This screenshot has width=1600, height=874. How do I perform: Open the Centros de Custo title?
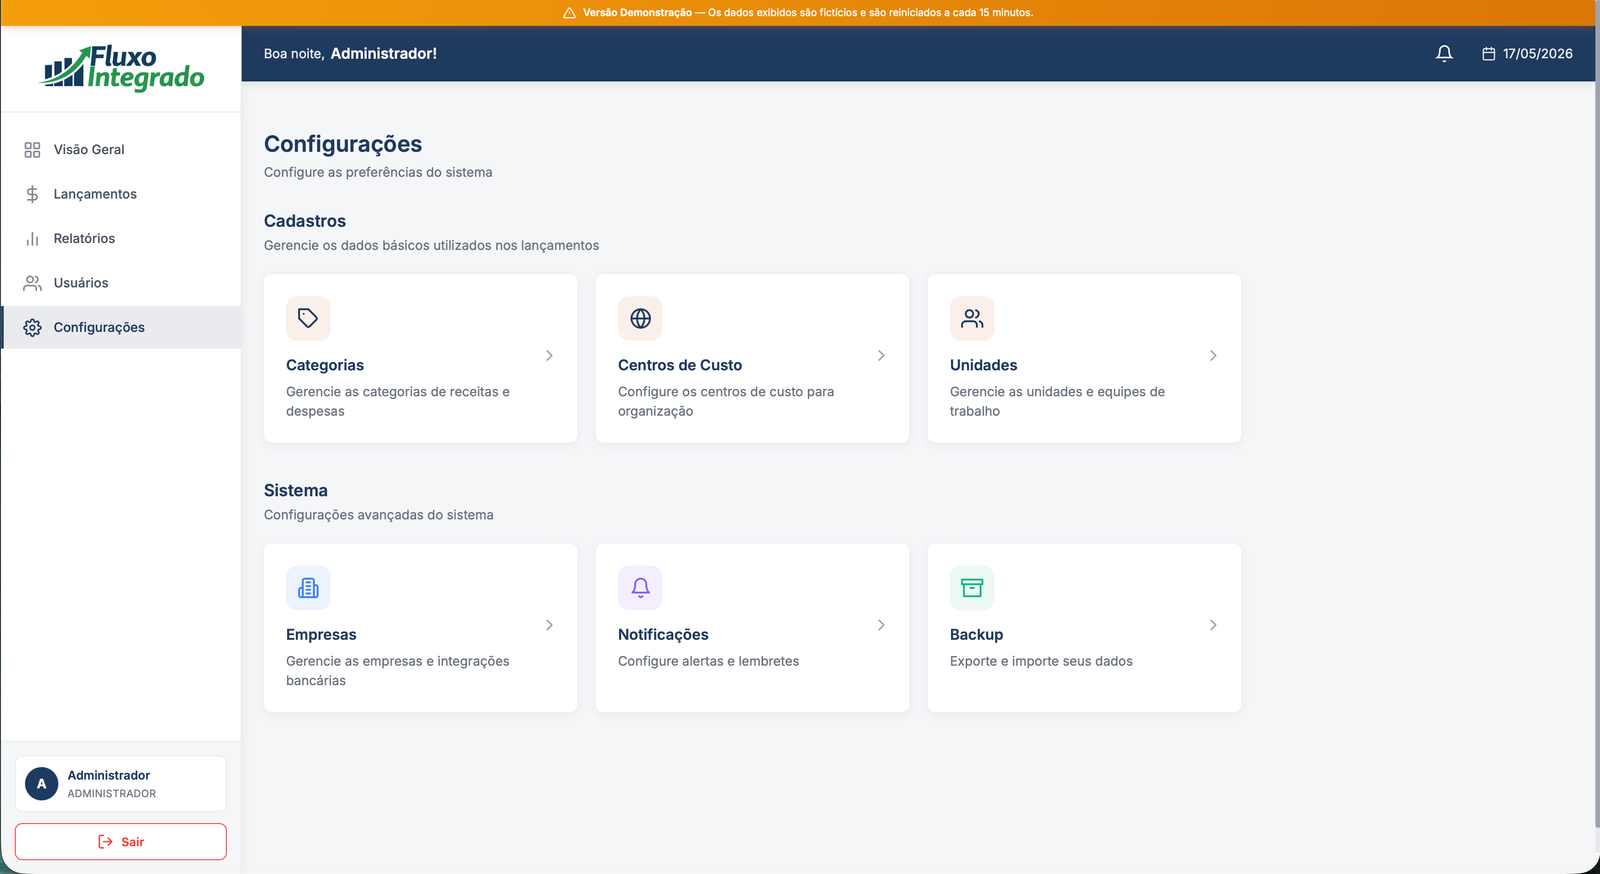coord(680,366)
